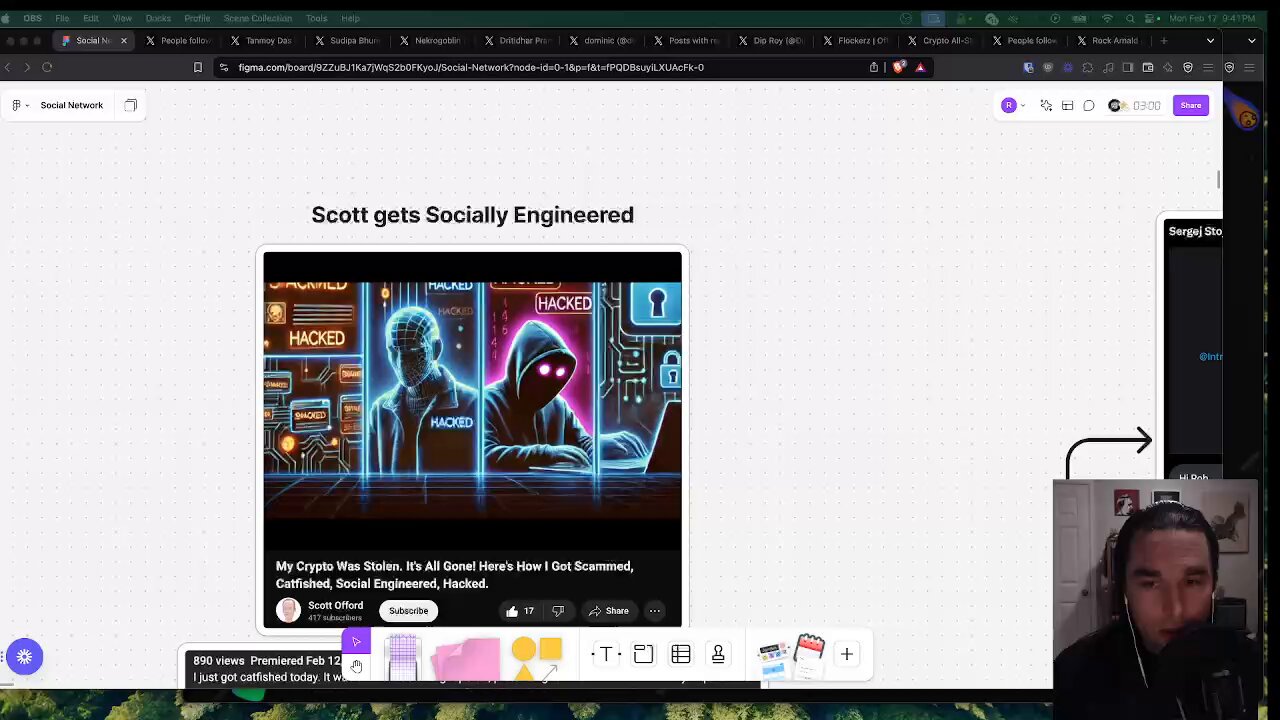1280x720 pixels.
Task: Insert a table with the Table tool
Action: (x=681, y=654)
